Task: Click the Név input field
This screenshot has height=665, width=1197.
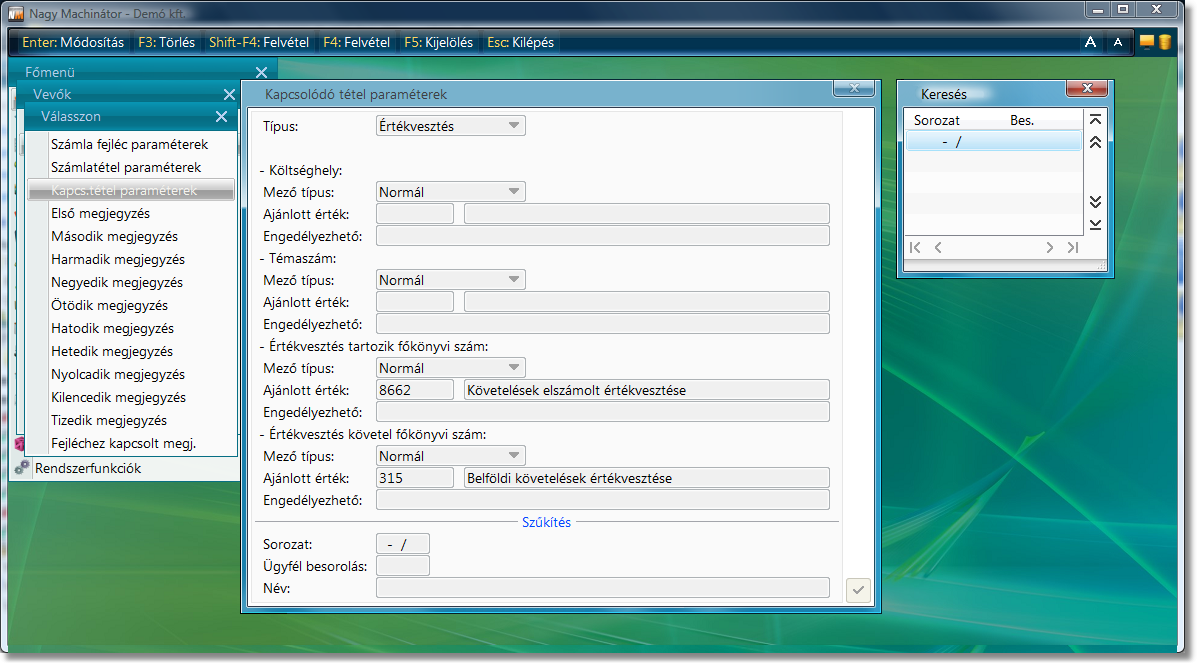Action: 602,588
